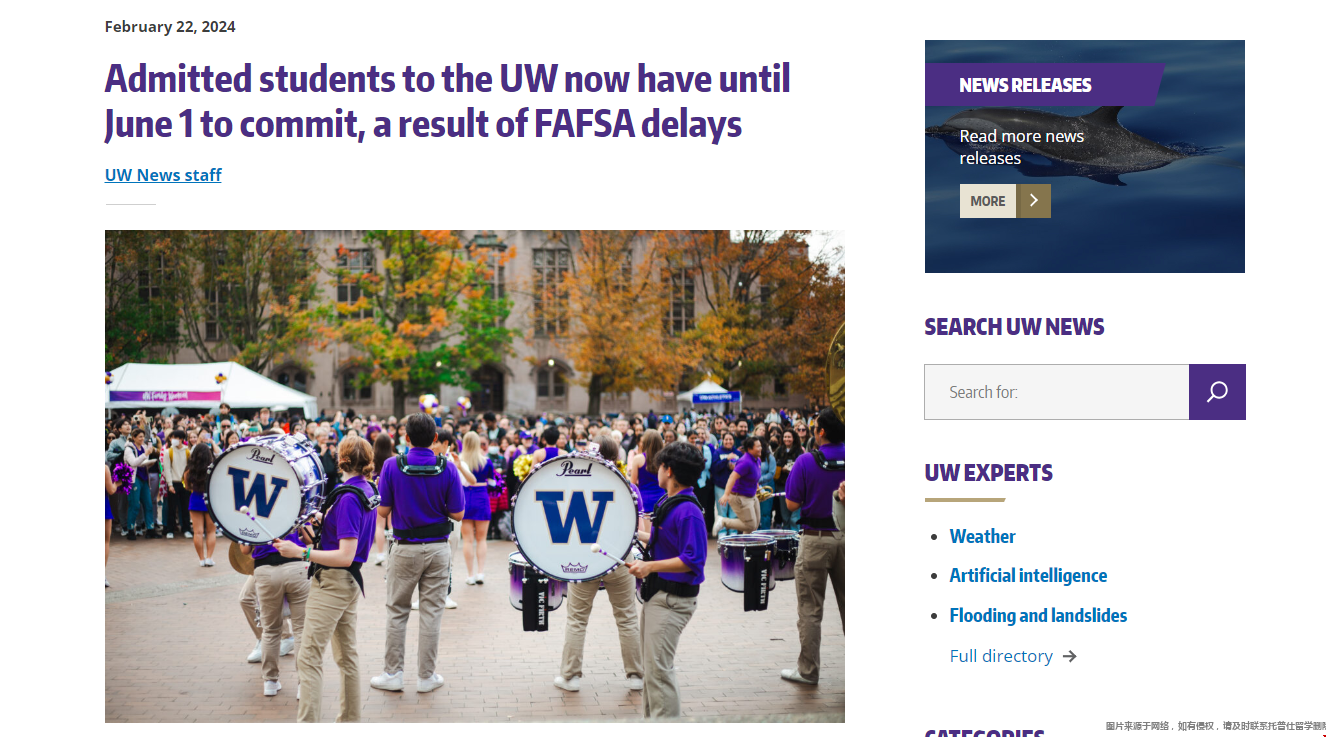
Task: Click the article headline about FAFSA delays
Action: pos(447,101)
